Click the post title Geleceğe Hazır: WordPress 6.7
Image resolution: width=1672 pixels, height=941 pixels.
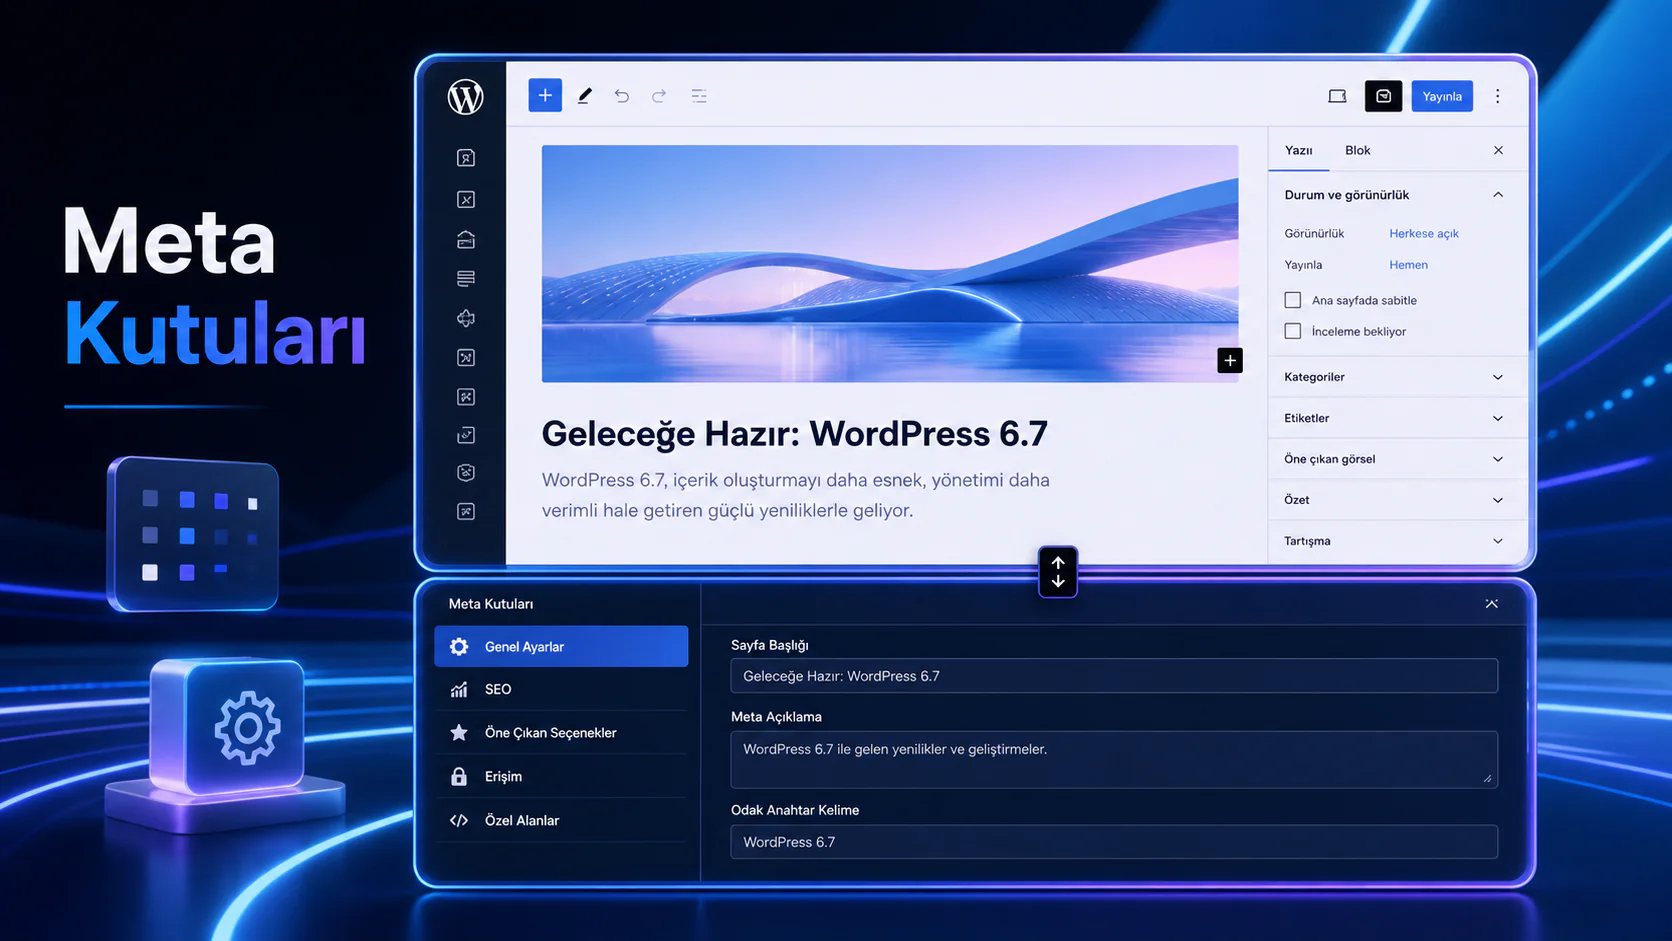pos(794,434)
